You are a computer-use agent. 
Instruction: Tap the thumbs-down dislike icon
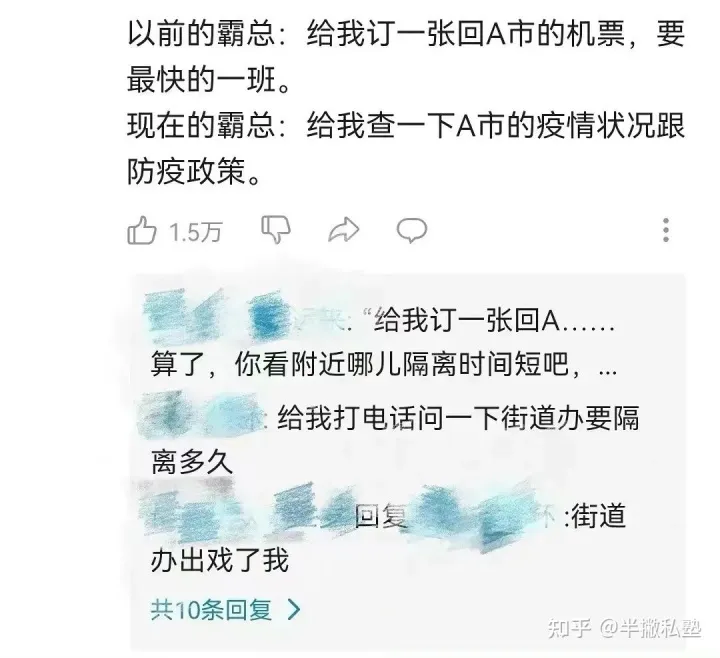(x=276, y=229)
